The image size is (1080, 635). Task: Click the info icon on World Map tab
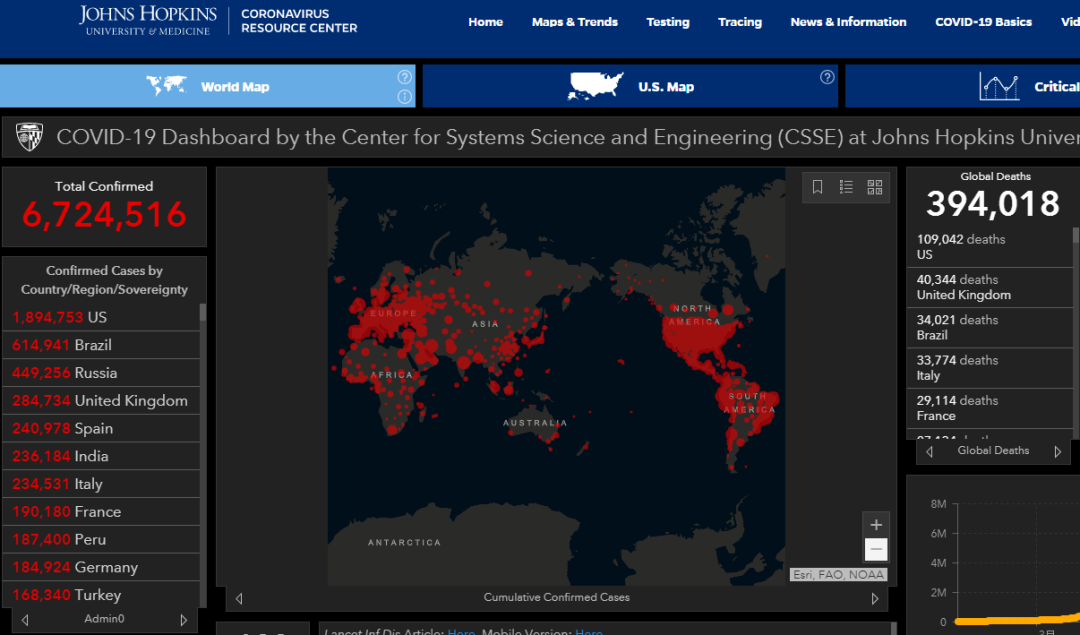point(404,97)
